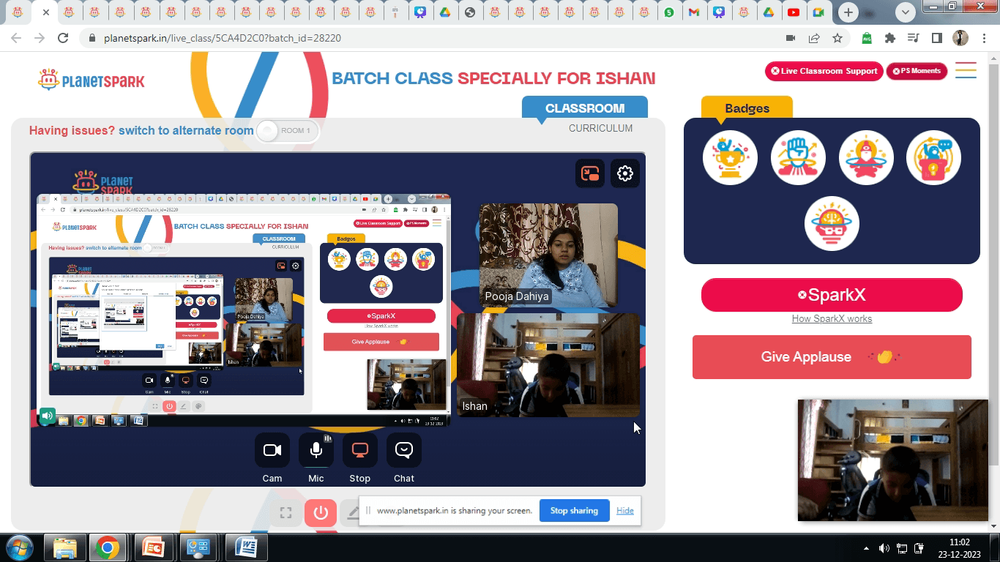The image size is (1000, 562).
Task: Click the picture-in-picture layout icon
Action: coord(590,174)
